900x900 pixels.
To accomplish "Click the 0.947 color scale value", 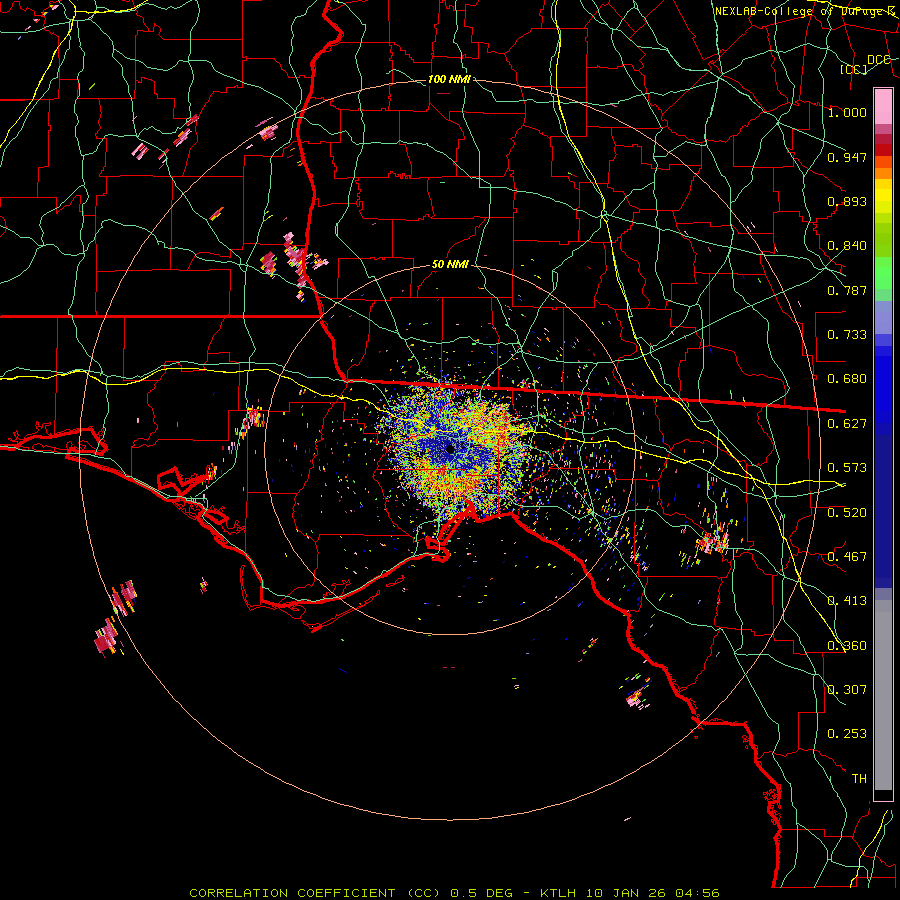I will click(847, 157).
